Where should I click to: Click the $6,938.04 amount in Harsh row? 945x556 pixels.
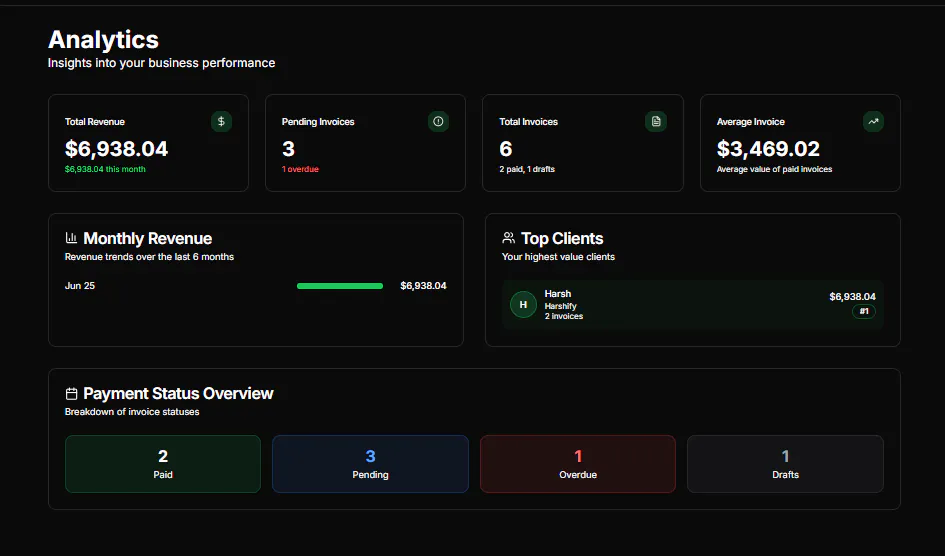(852, 296)
